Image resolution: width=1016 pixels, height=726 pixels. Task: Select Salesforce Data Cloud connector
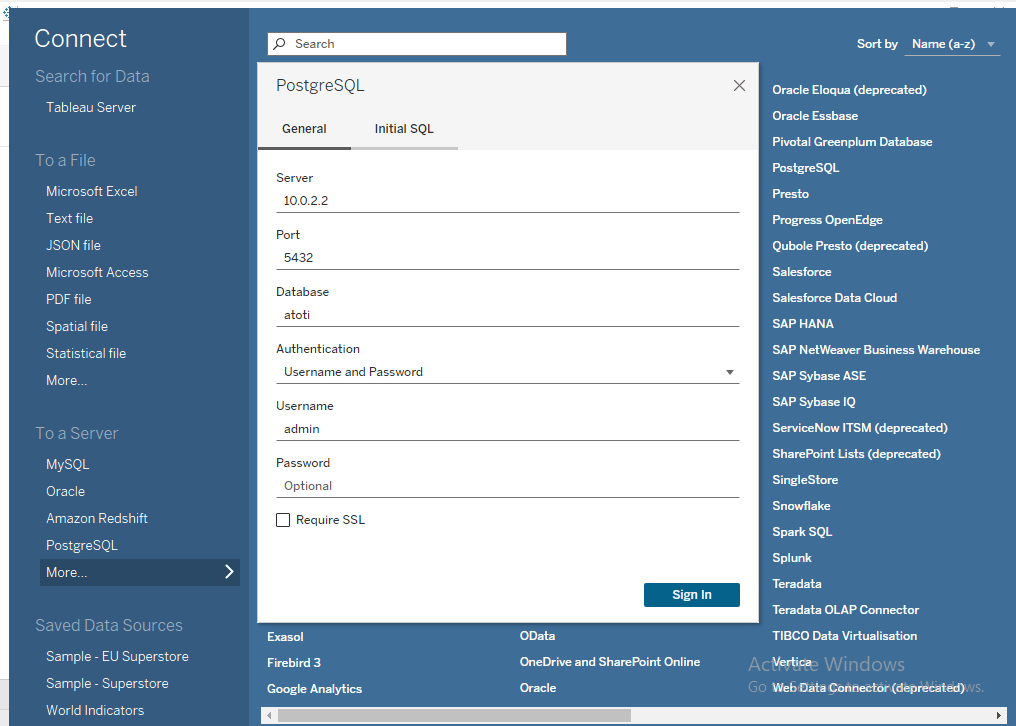pyautogui.click(x=834, y=298)
